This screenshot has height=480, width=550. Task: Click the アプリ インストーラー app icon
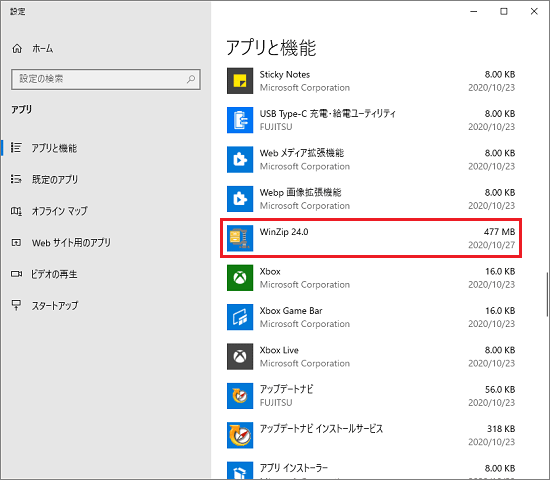[x=240, y=471]
